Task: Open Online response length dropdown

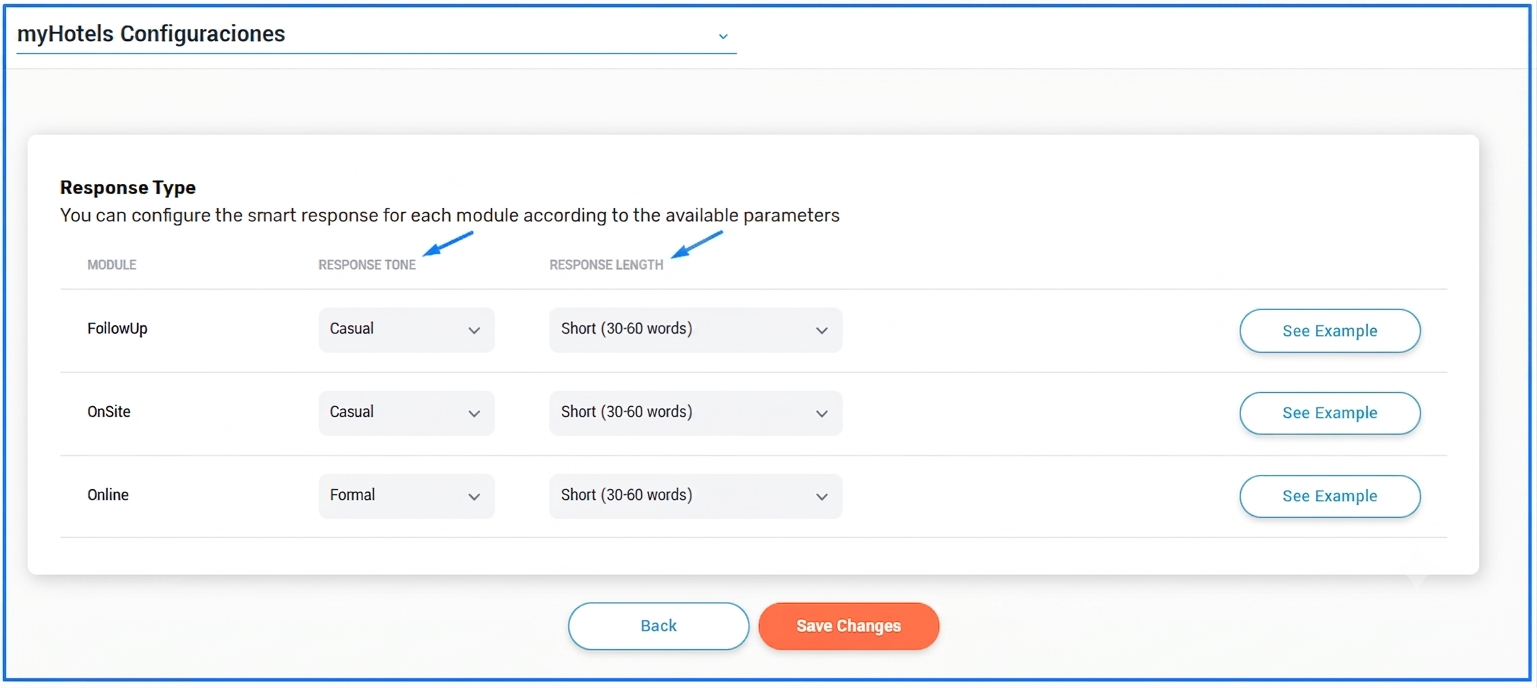Action: point(695,496)
